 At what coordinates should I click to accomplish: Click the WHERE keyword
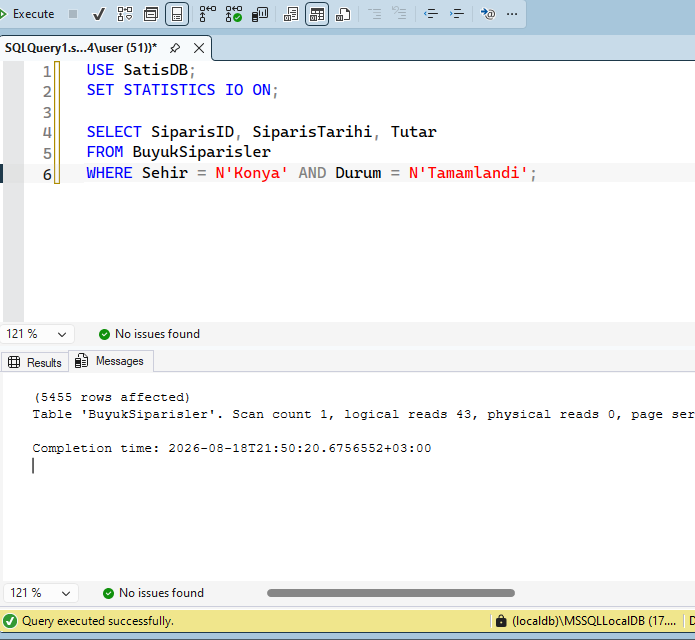tap(109, 173)
